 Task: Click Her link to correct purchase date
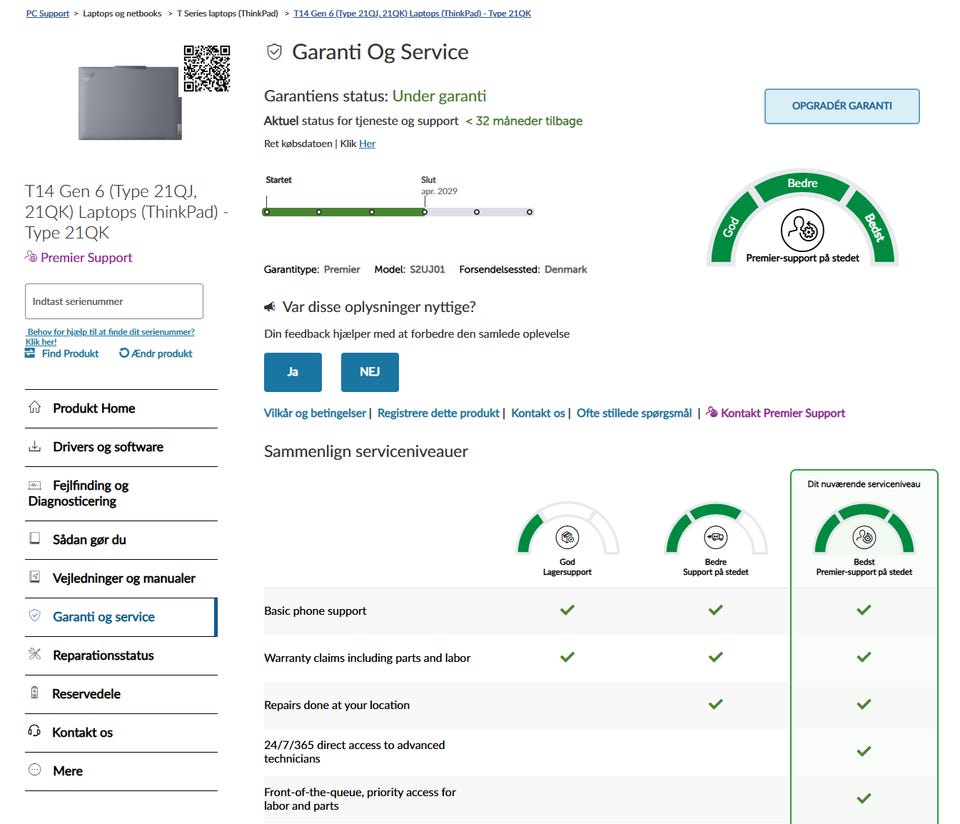[367, 143]
